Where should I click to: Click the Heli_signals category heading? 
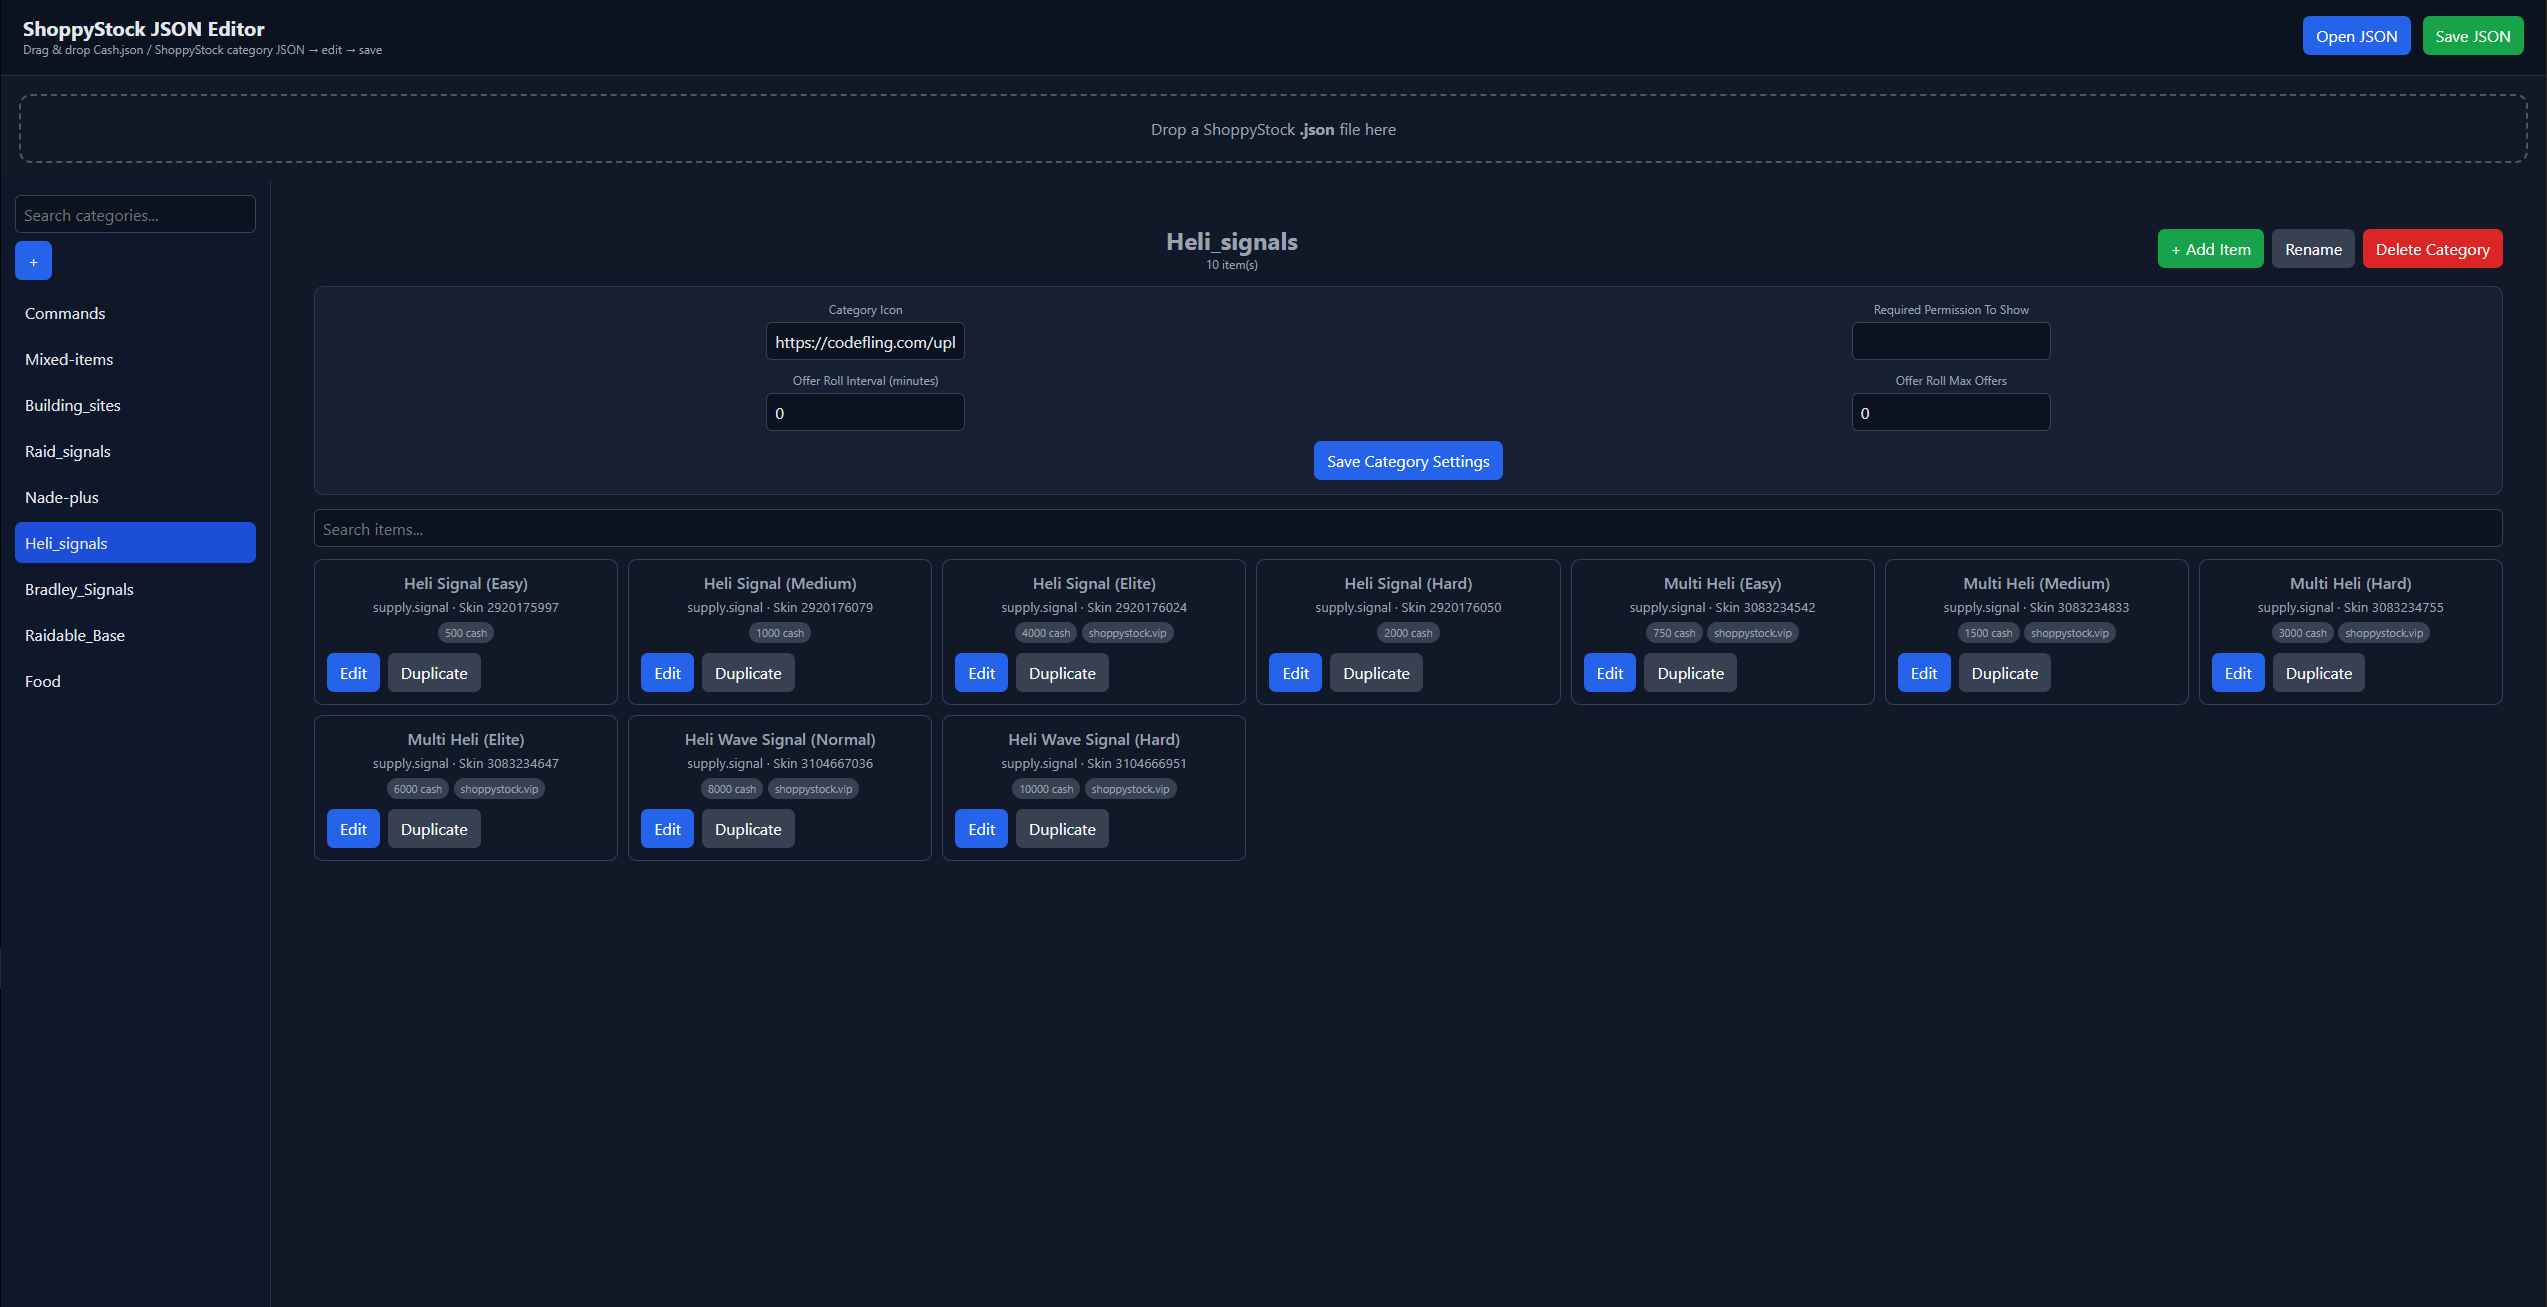coord(1231,241)
